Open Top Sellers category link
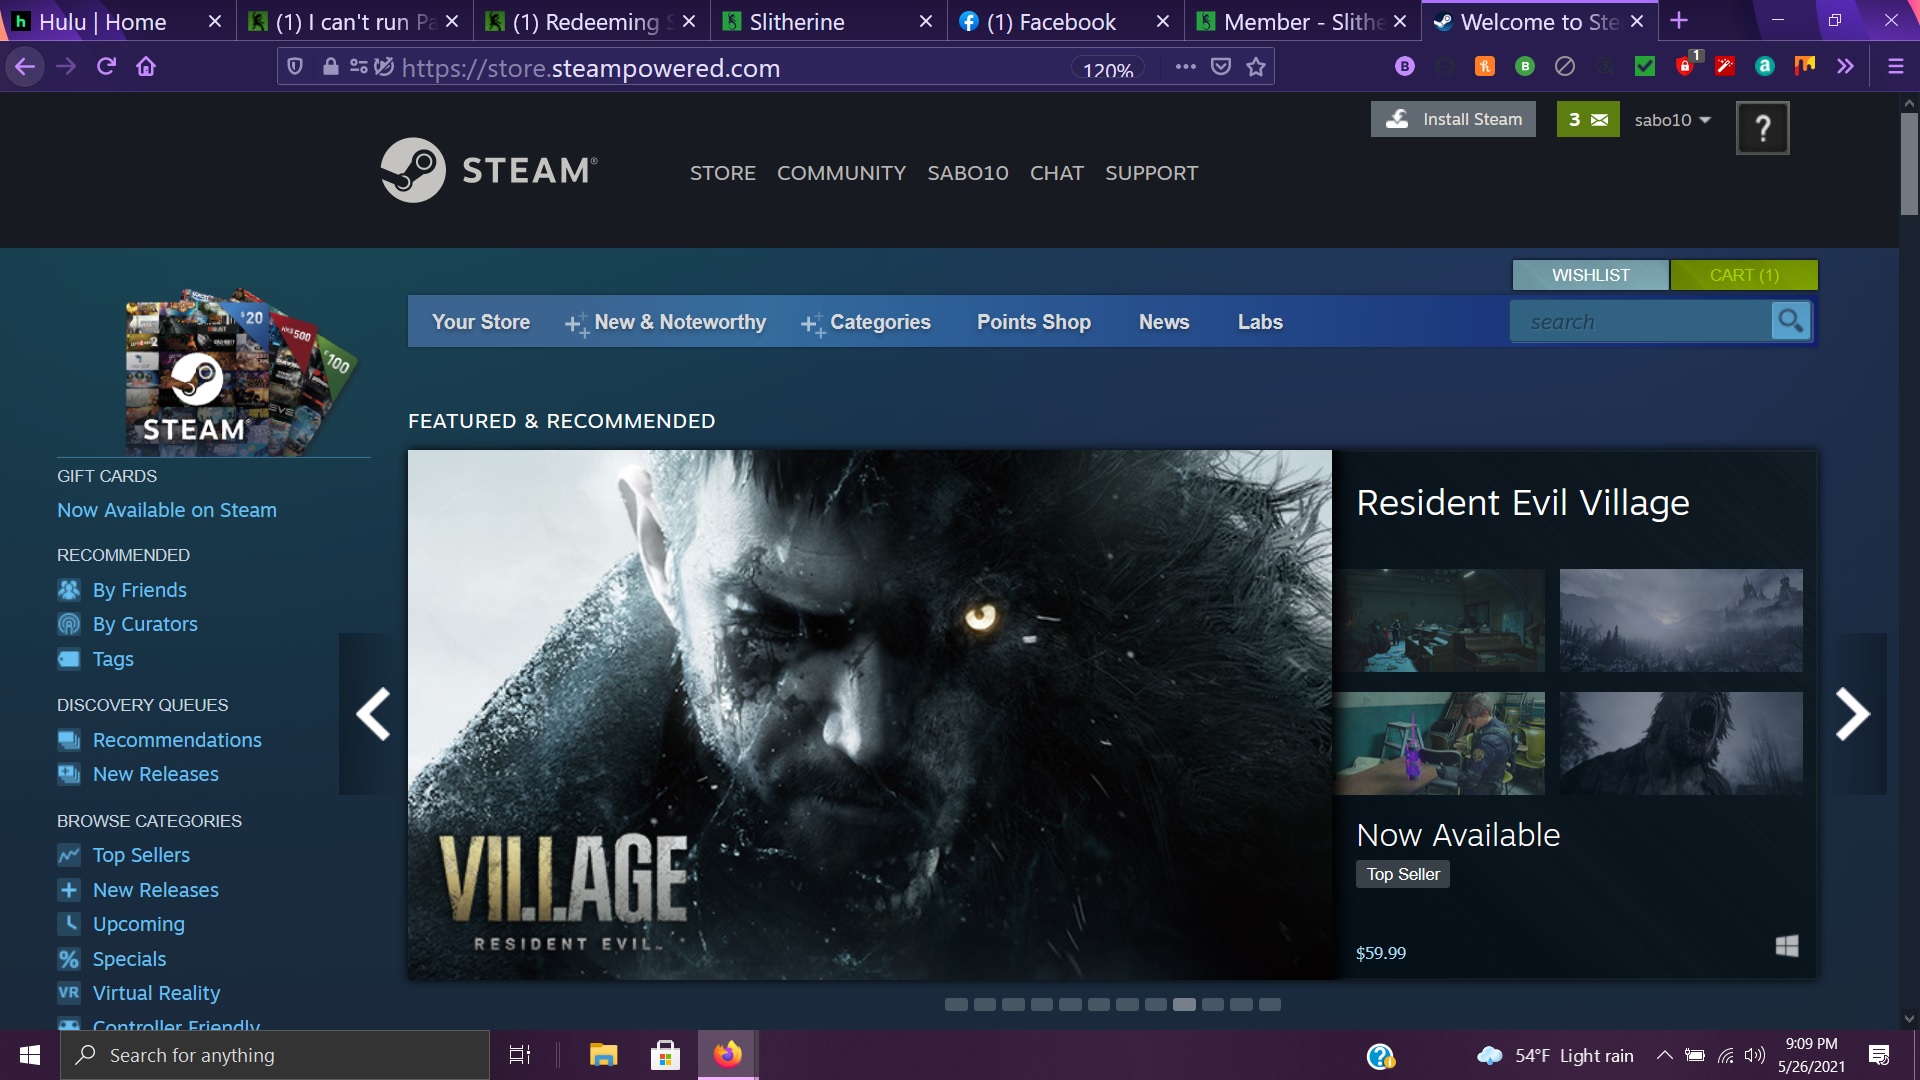The height and width of the screenshot is (1080, 1920). click(141, 855)
